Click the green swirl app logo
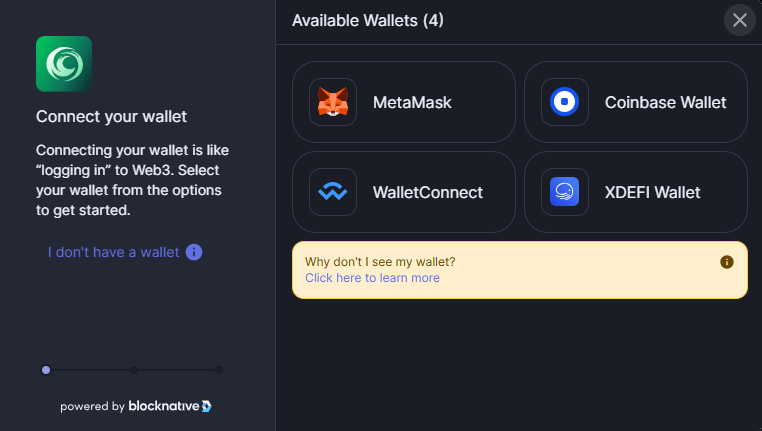762x431 pixels. tap(64, 64)
